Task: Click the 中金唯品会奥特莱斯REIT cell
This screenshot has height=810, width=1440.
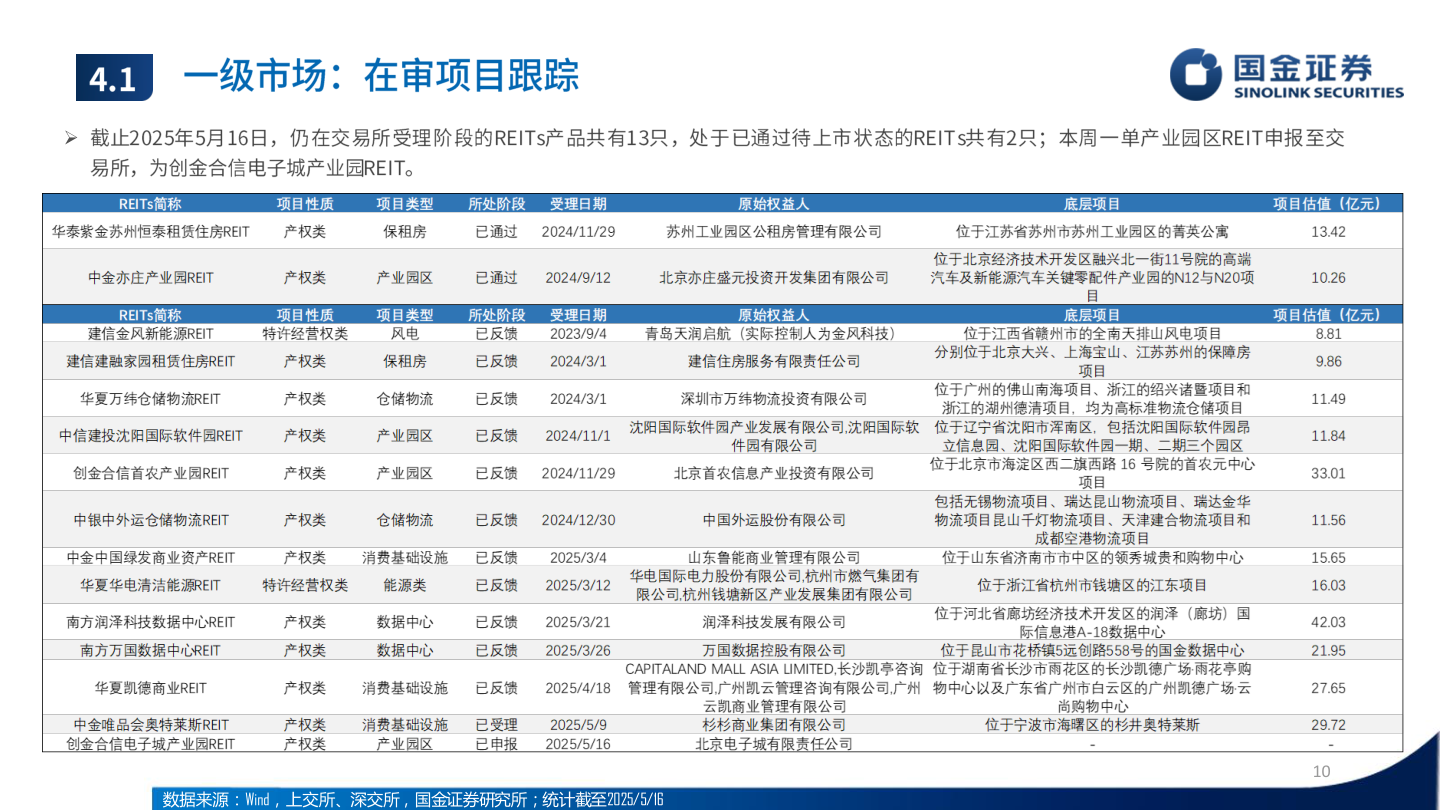Action: coord(151,725)
